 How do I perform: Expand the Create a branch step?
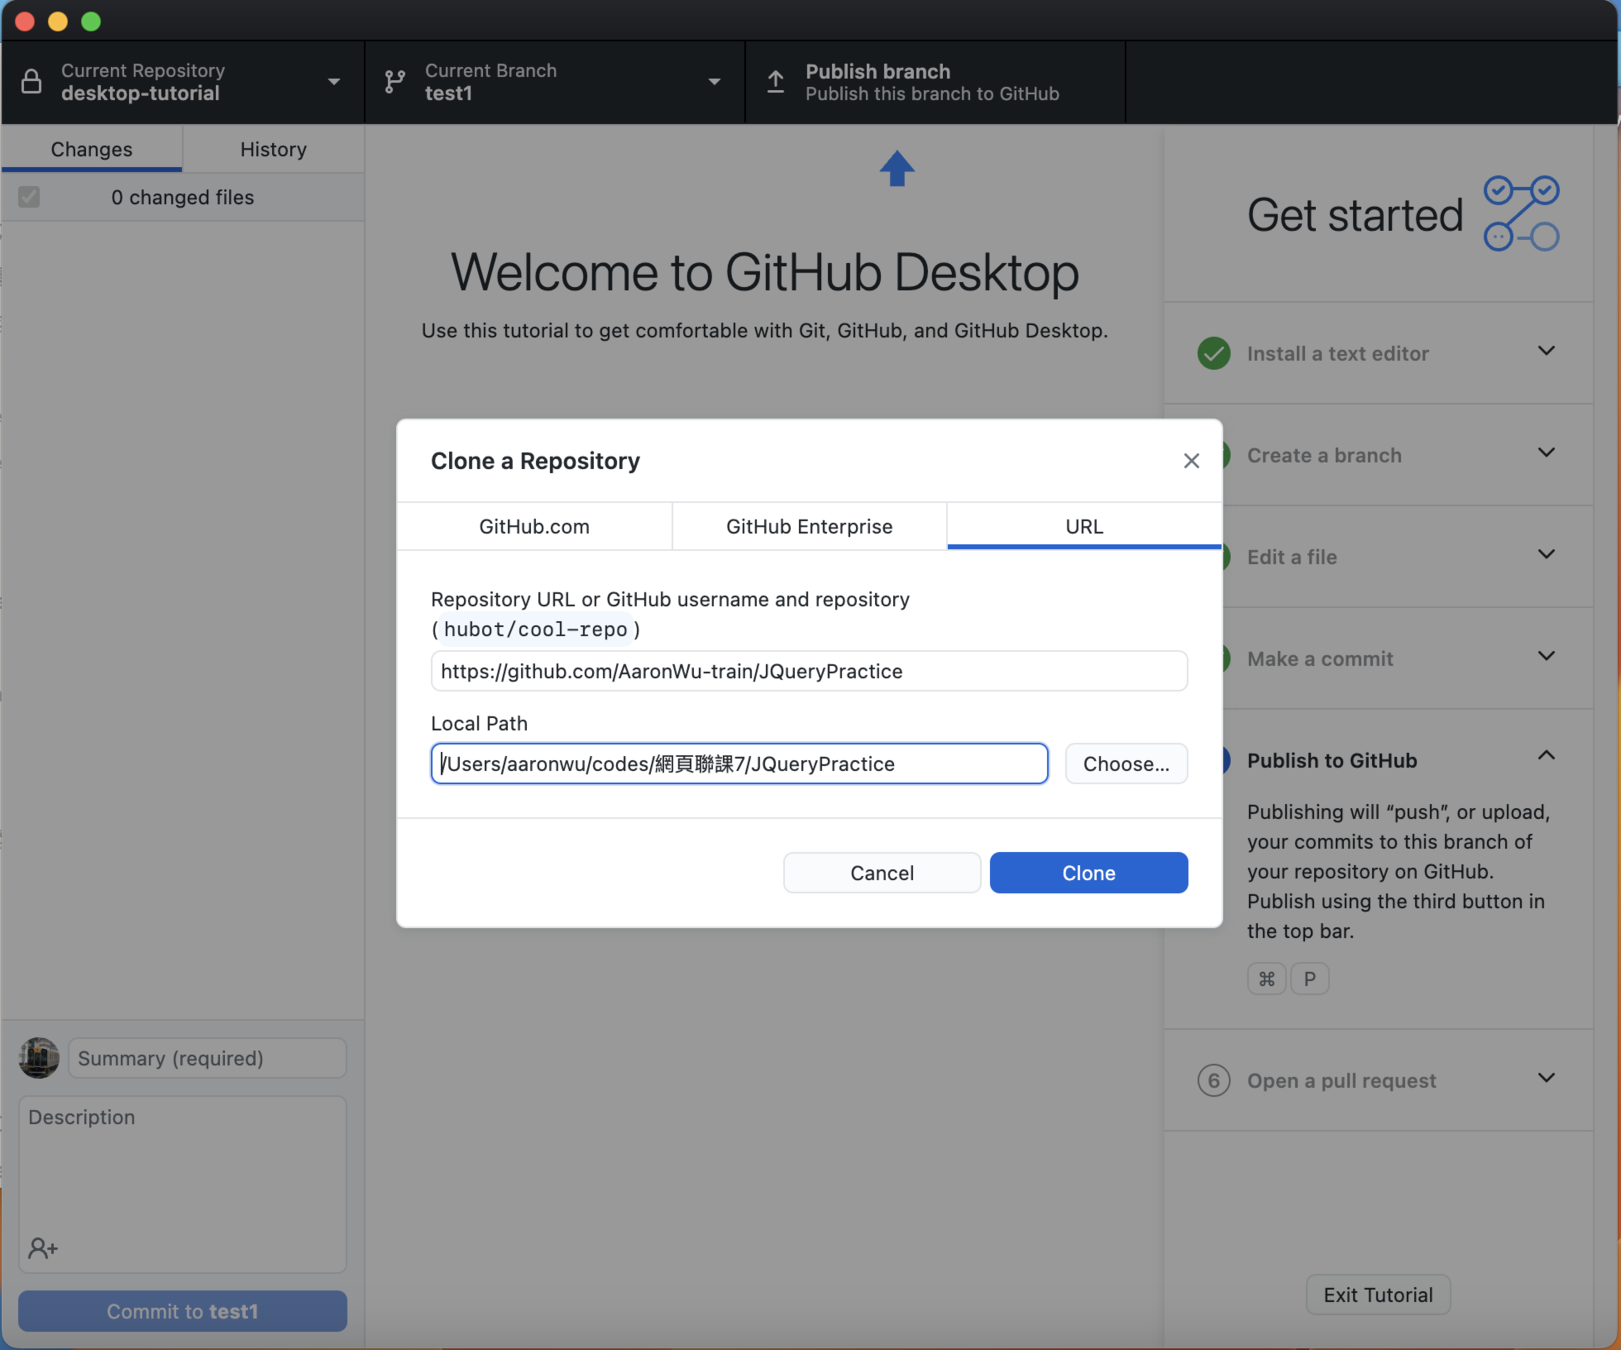pyautogui.click(x=1545, y=454)
